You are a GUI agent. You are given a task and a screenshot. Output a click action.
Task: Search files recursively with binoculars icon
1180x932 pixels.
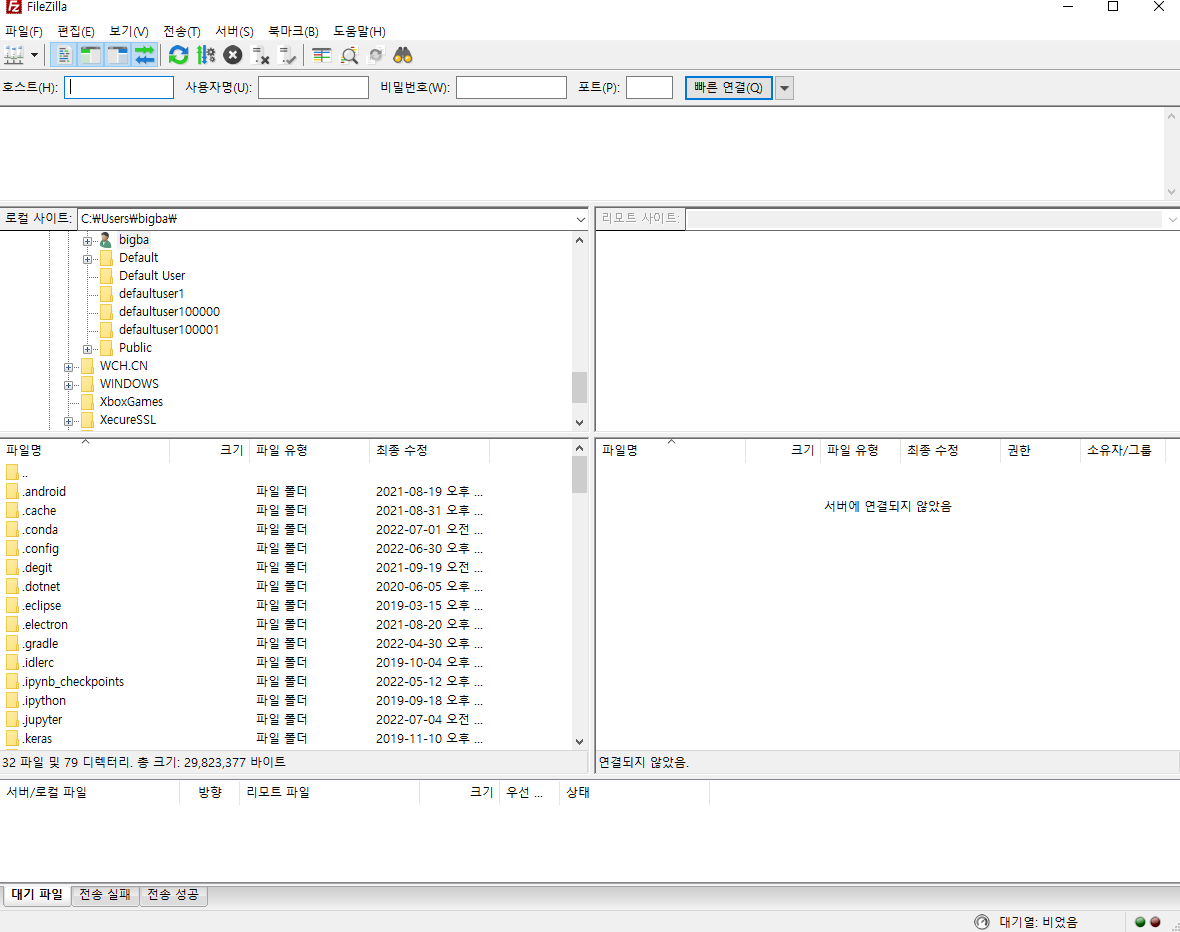click(x=403, y=55)
